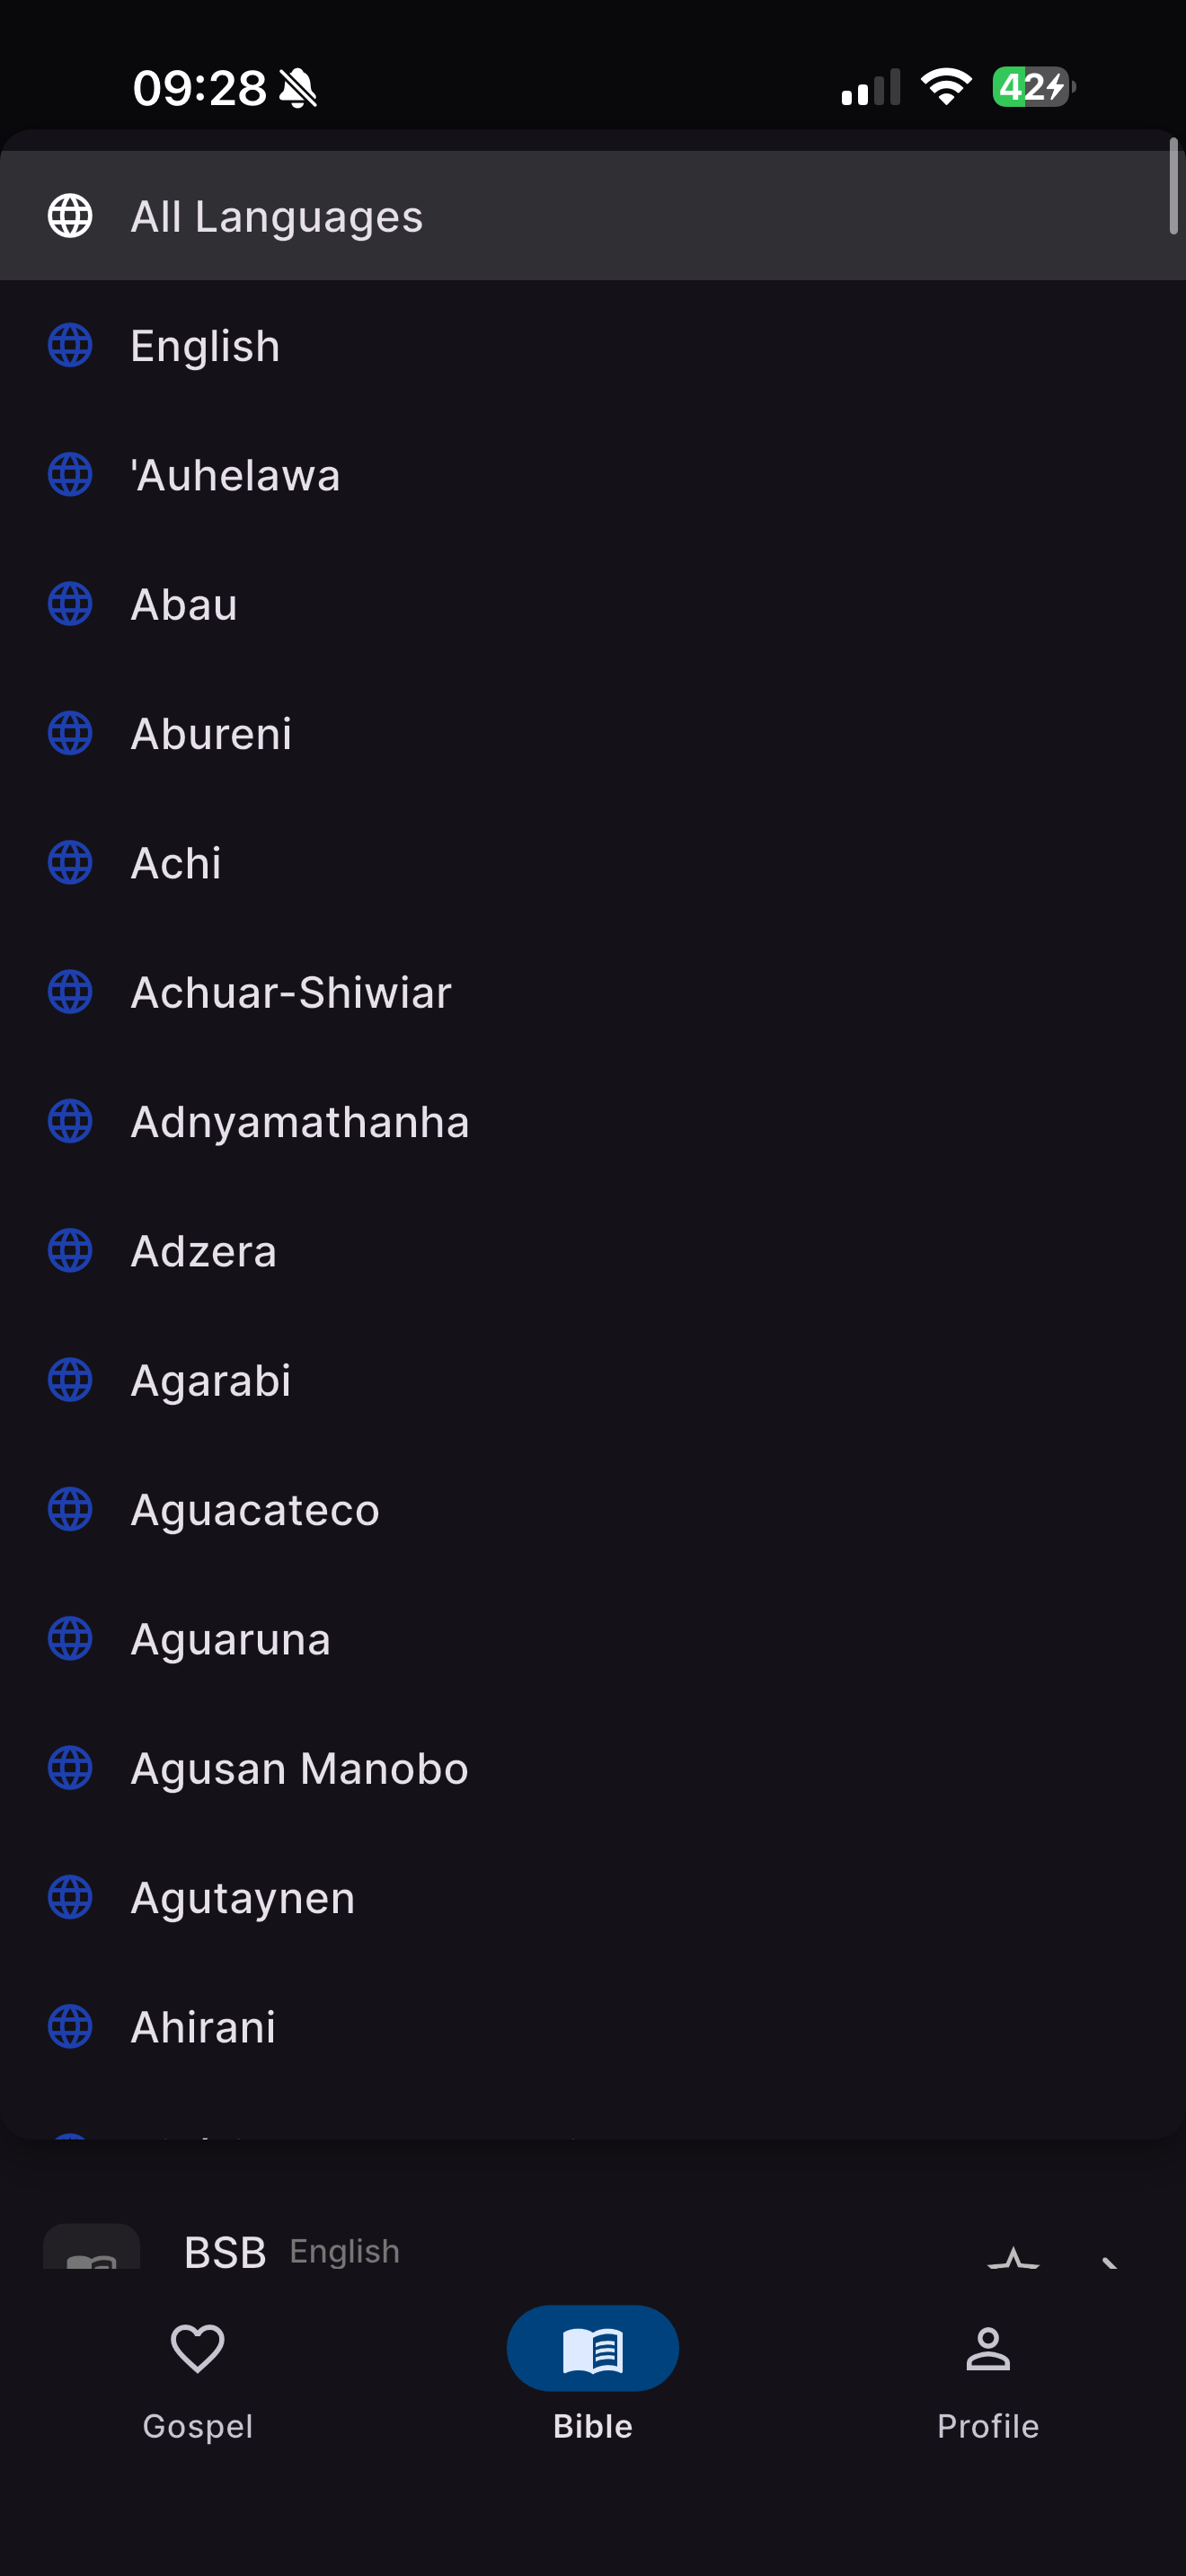1186x2576 pixels.
Task: Click the globe icon beside Abau
Action: (70, 604)
